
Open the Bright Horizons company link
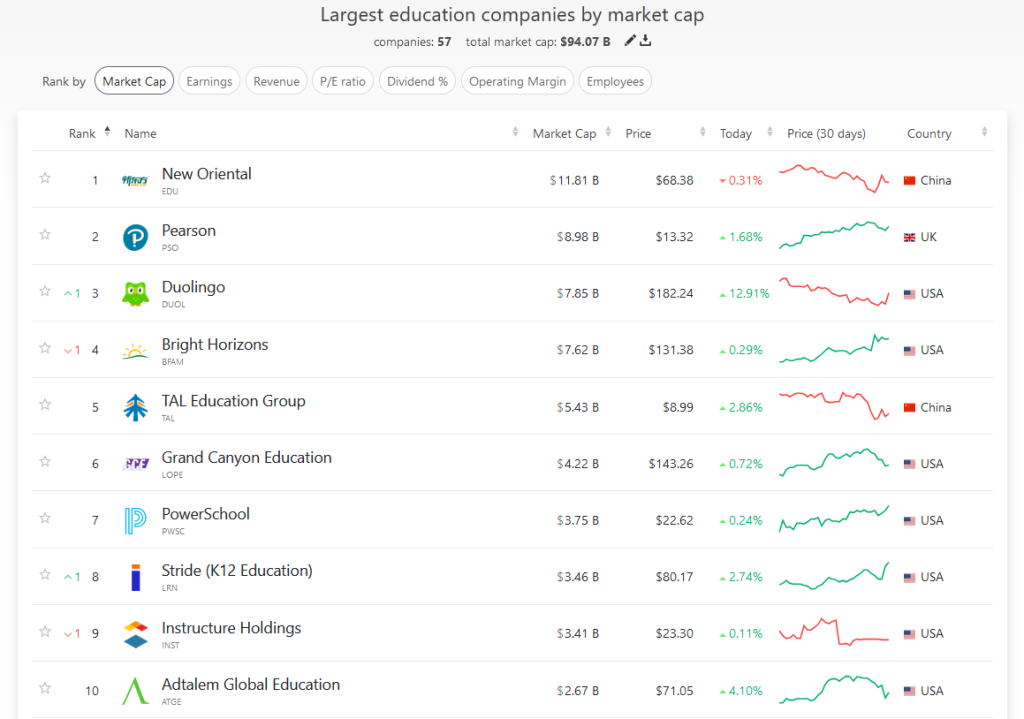[215, 344]
